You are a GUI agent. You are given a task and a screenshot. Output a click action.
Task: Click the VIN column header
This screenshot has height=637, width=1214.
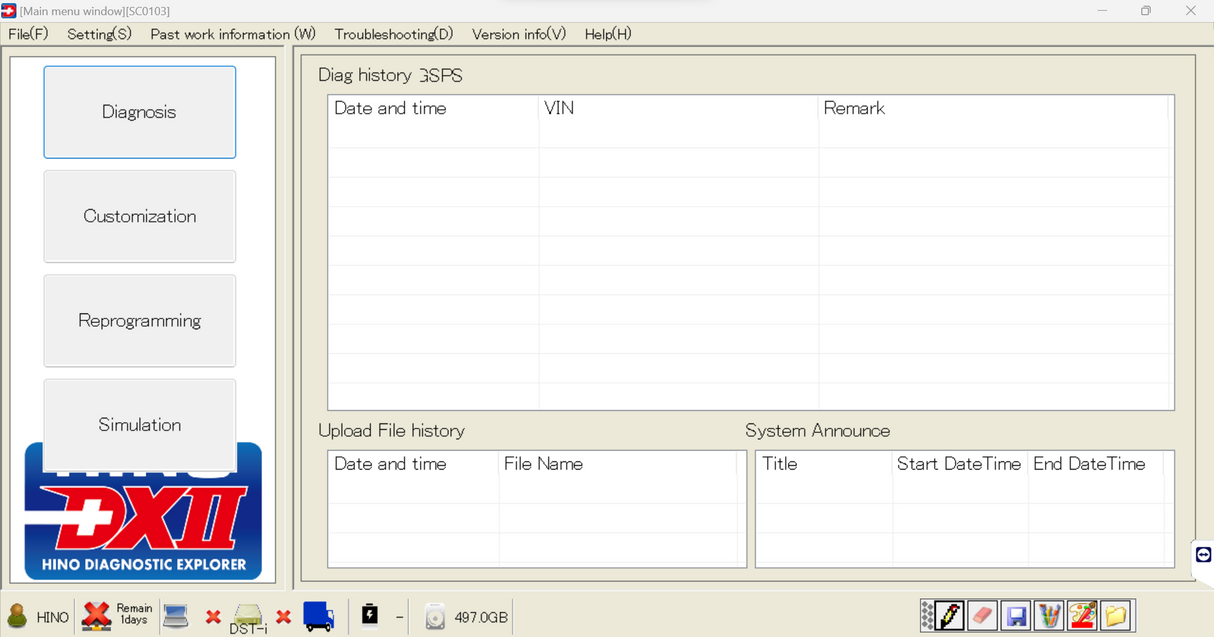[559, 108]
